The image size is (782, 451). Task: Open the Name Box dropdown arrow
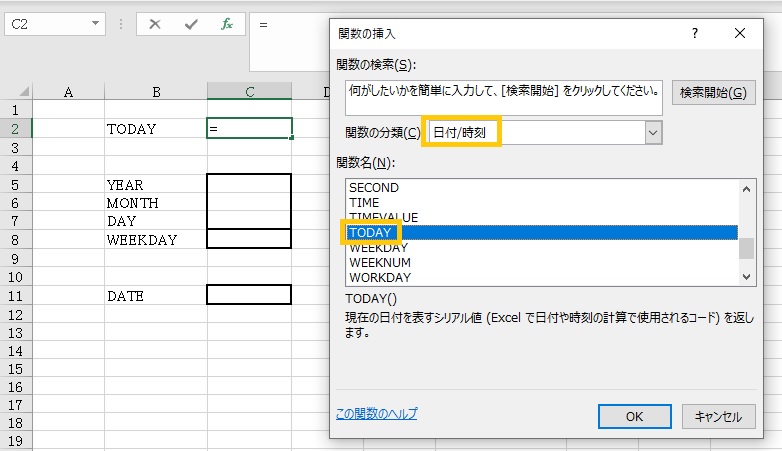95,24
